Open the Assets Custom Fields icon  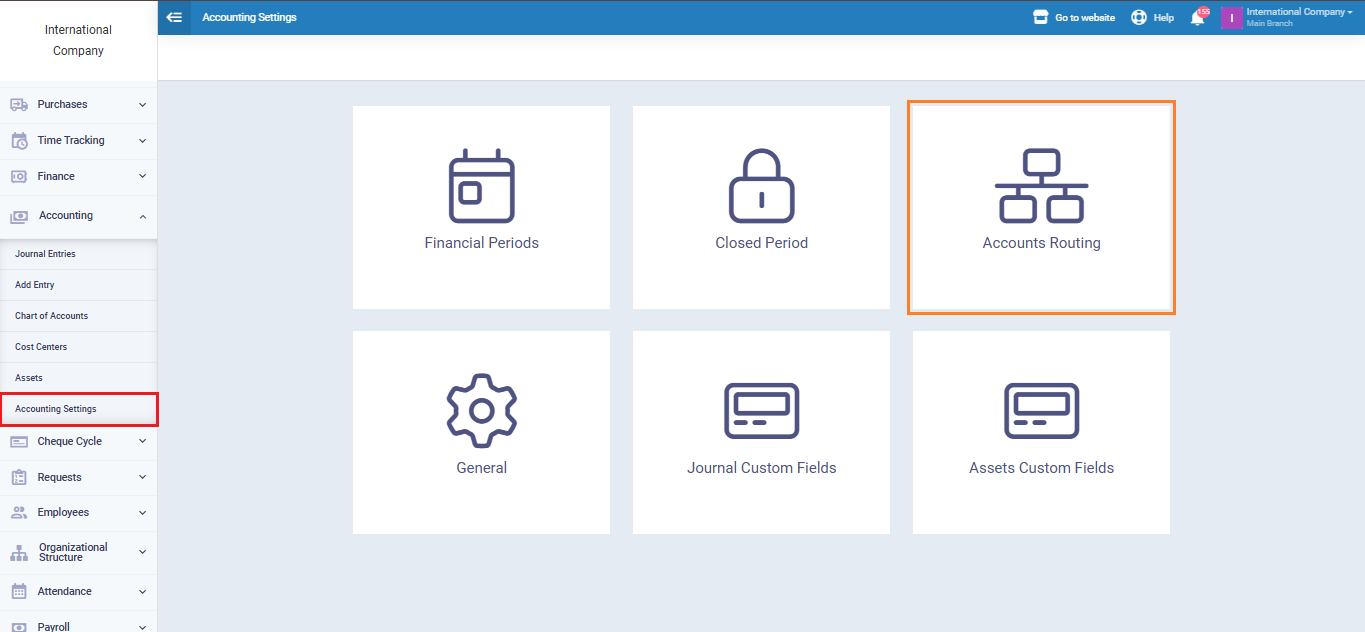pyautogui.click(x=1041, y=411)
